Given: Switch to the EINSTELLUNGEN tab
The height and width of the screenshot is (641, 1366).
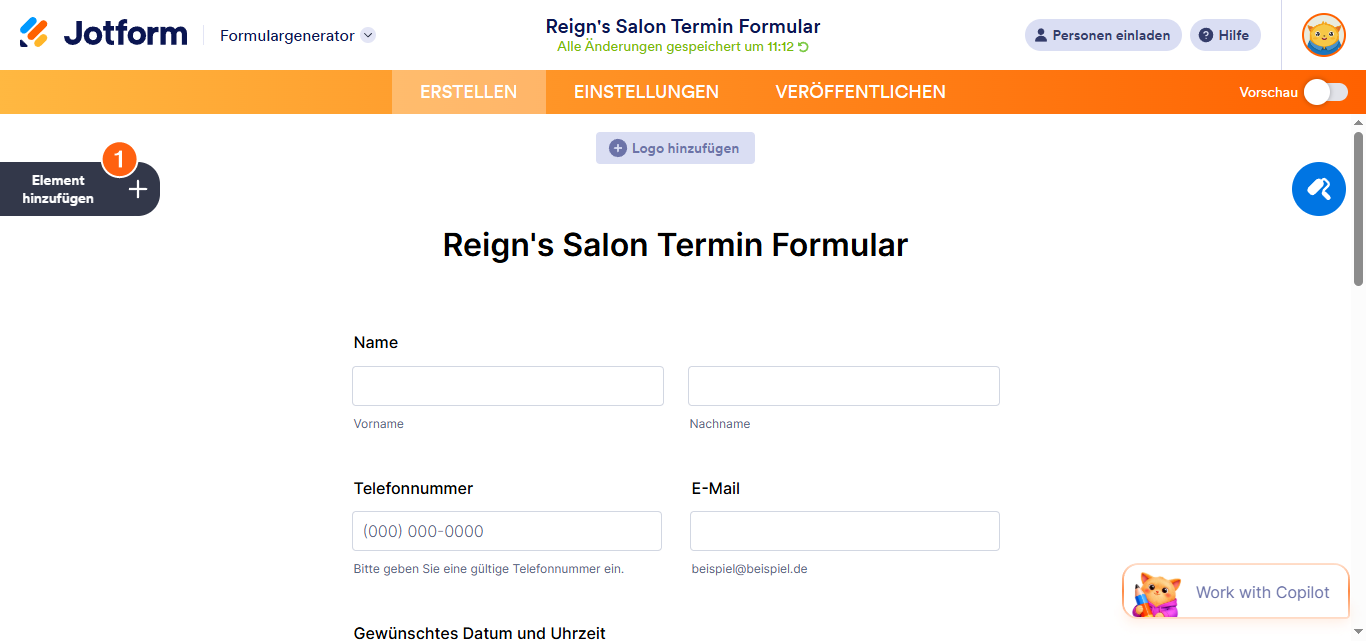Looking at the screenshot, I should (x=646, y=92).
